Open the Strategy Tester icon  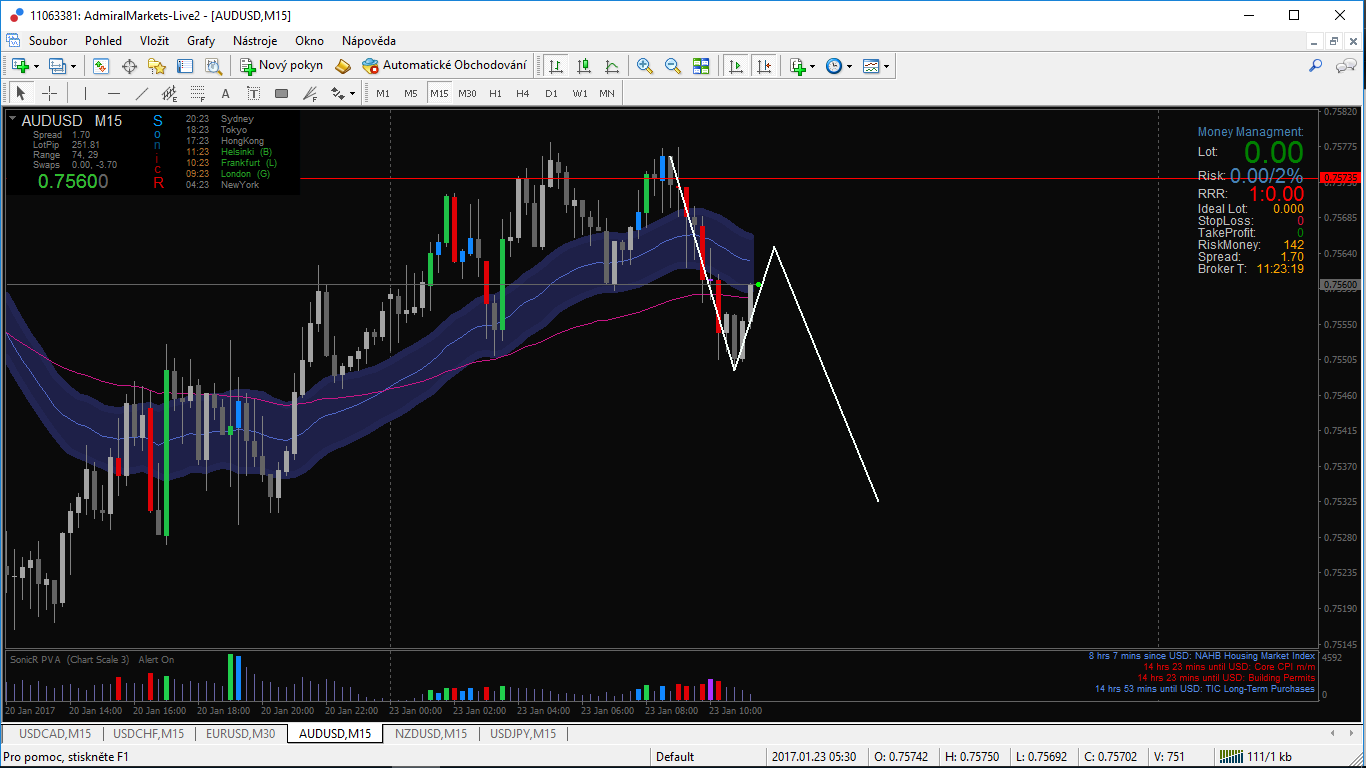tap(213, 66)
